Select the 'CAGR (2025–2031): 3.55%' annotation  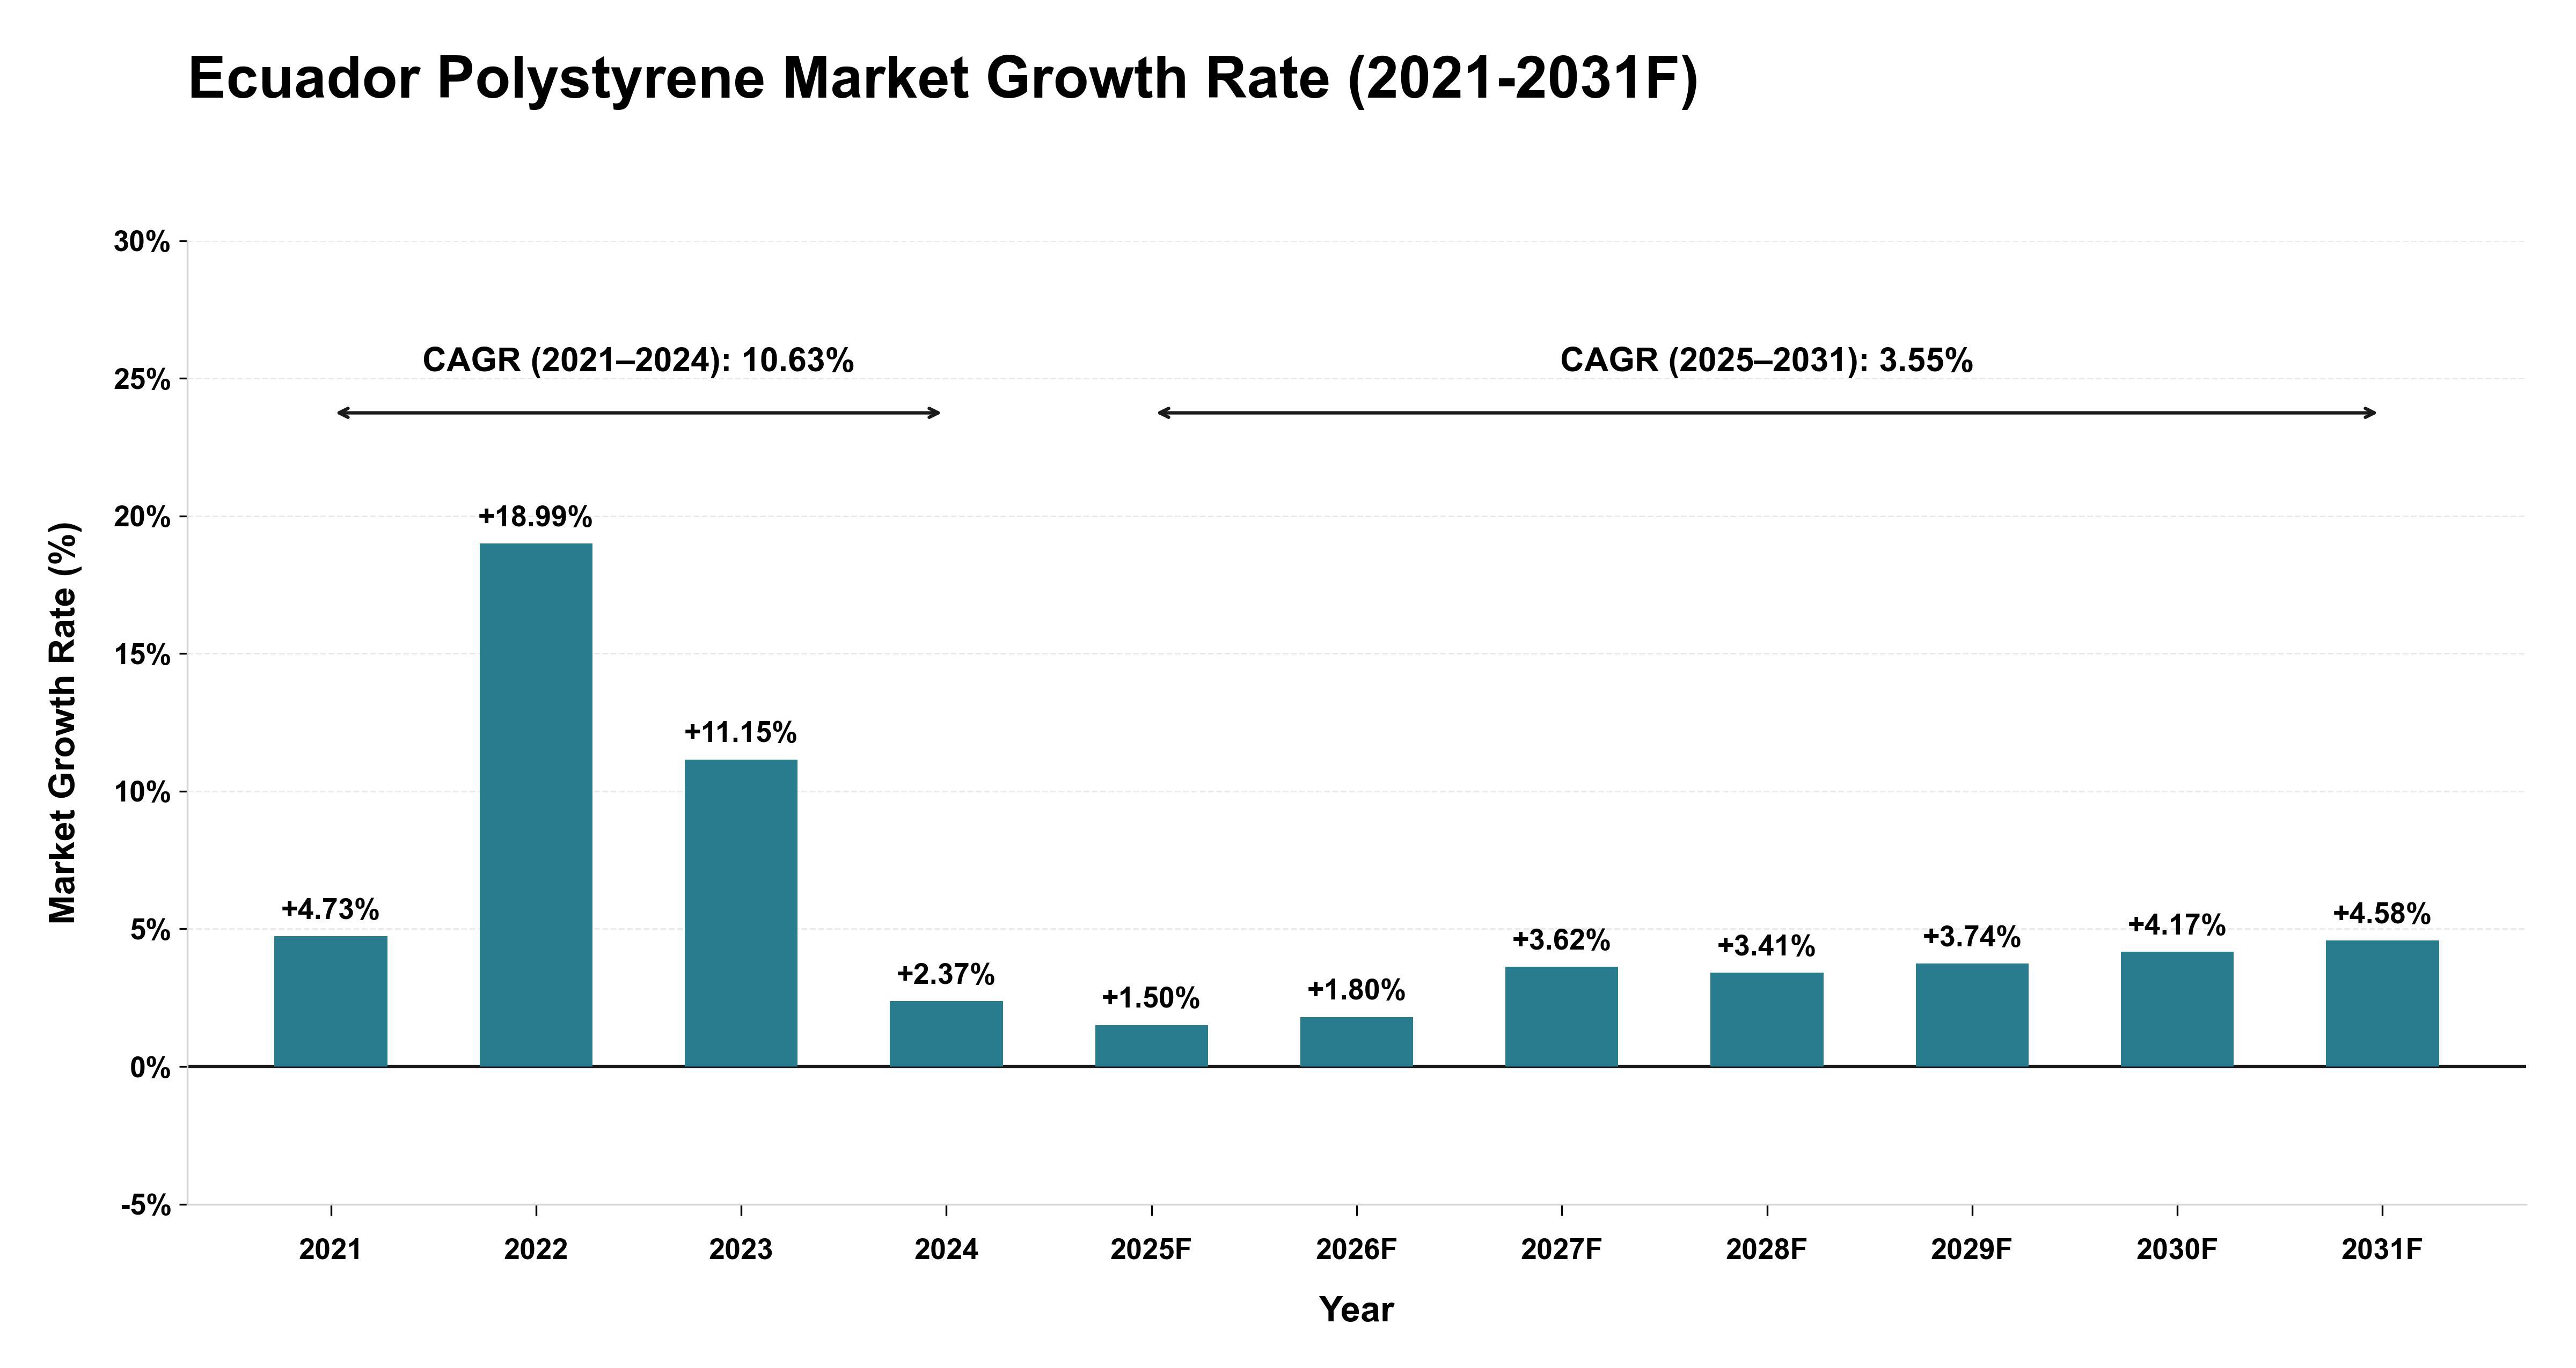[x=1766, y=360]
